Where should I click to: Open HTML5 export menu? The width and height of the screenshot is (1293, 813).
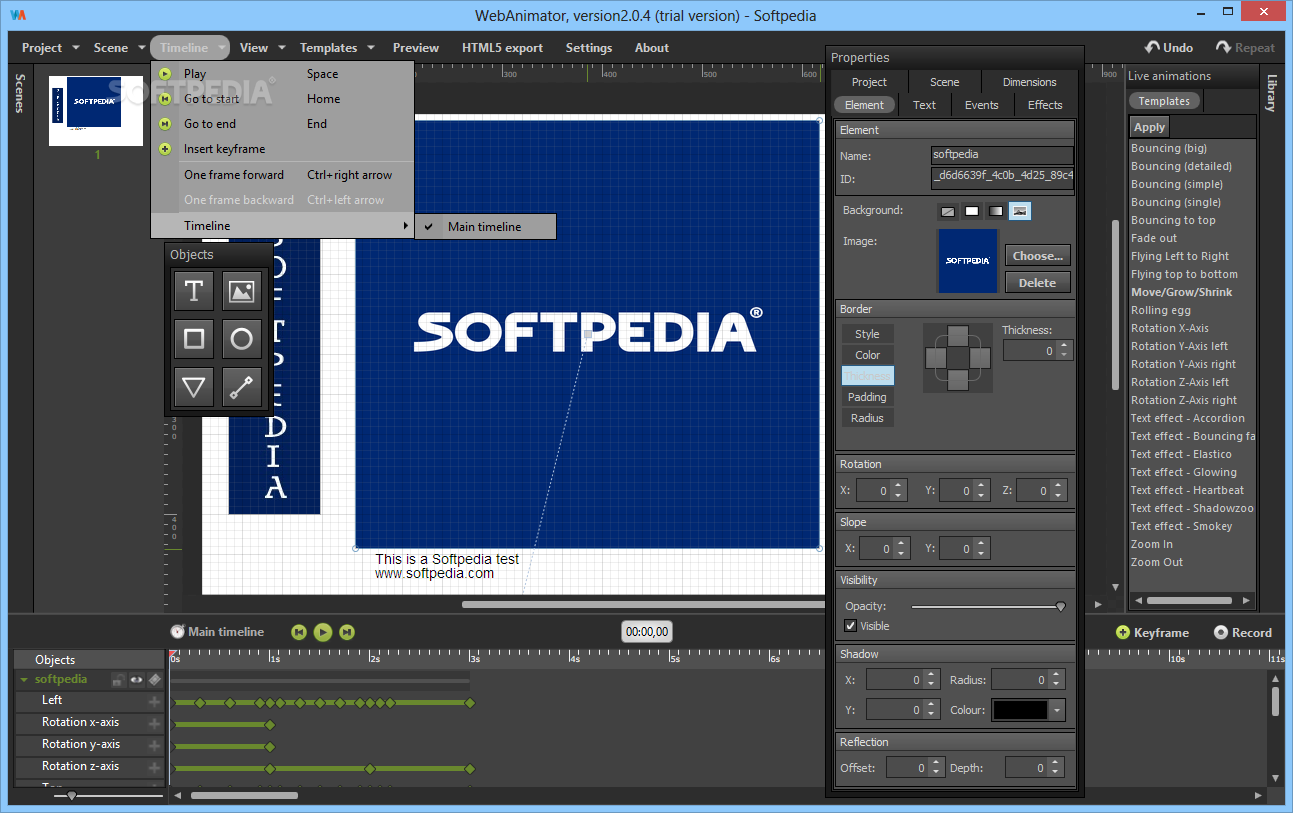[x=502, y=47]
